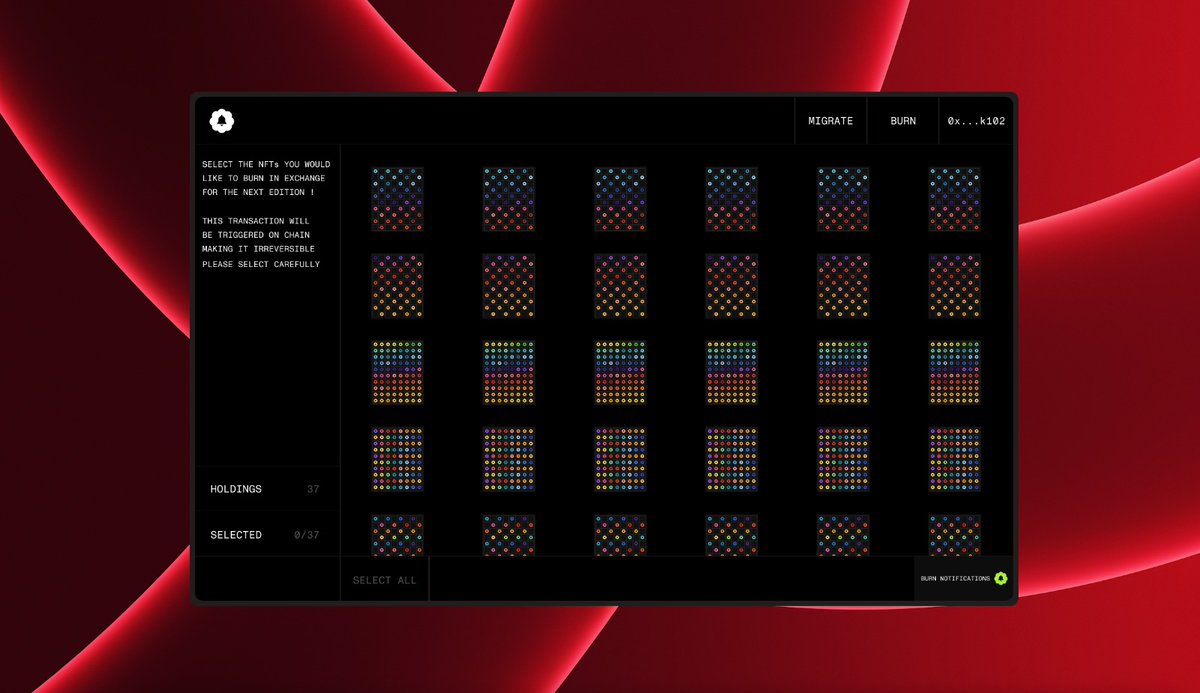
Task: Select the fifth NFT in the fourth row
Action: pos(843,460)
